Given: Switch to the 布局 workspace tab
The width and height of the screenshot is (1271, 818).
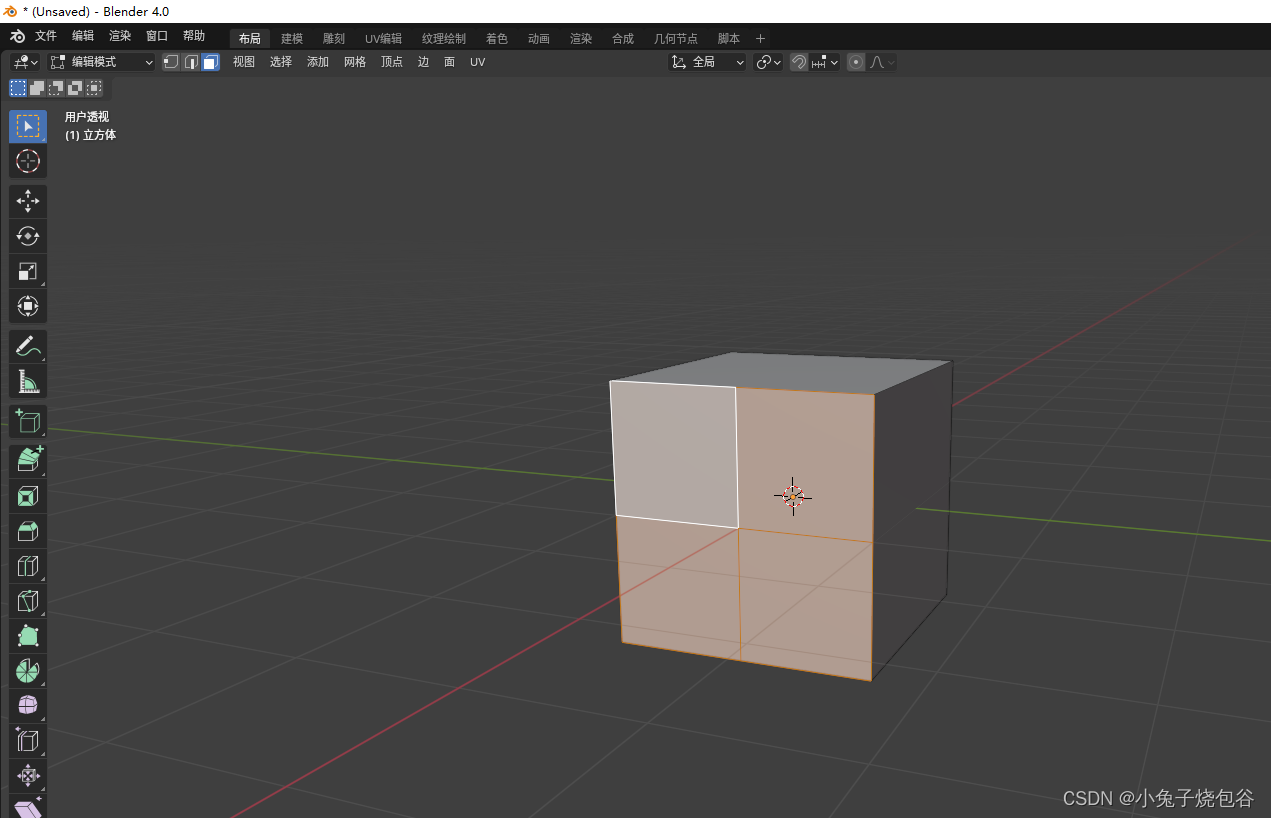Looking at the screenshot, I should pos(250,39).
